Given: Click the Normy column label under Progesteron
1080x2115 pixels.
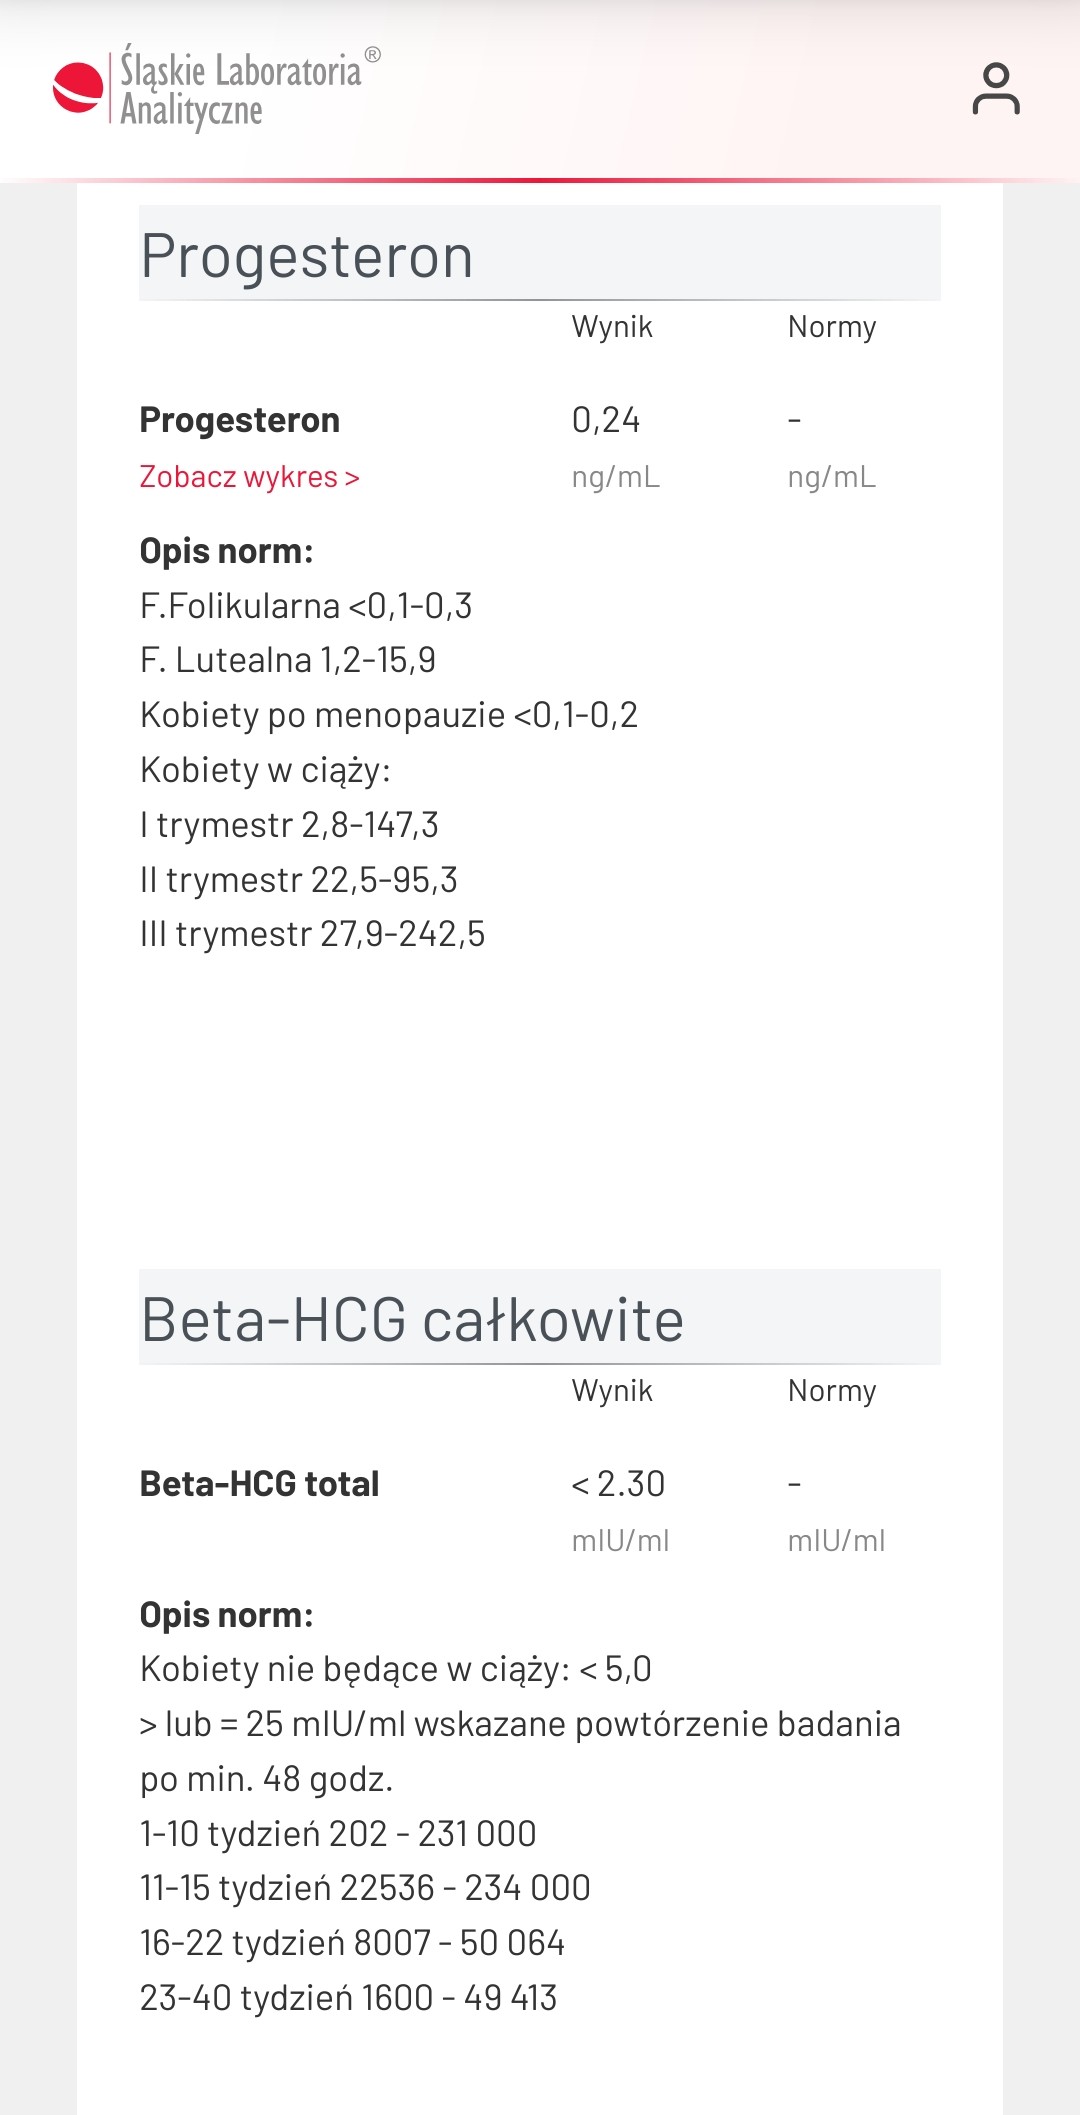Looking at the screenshot, I should pos(832,327).
